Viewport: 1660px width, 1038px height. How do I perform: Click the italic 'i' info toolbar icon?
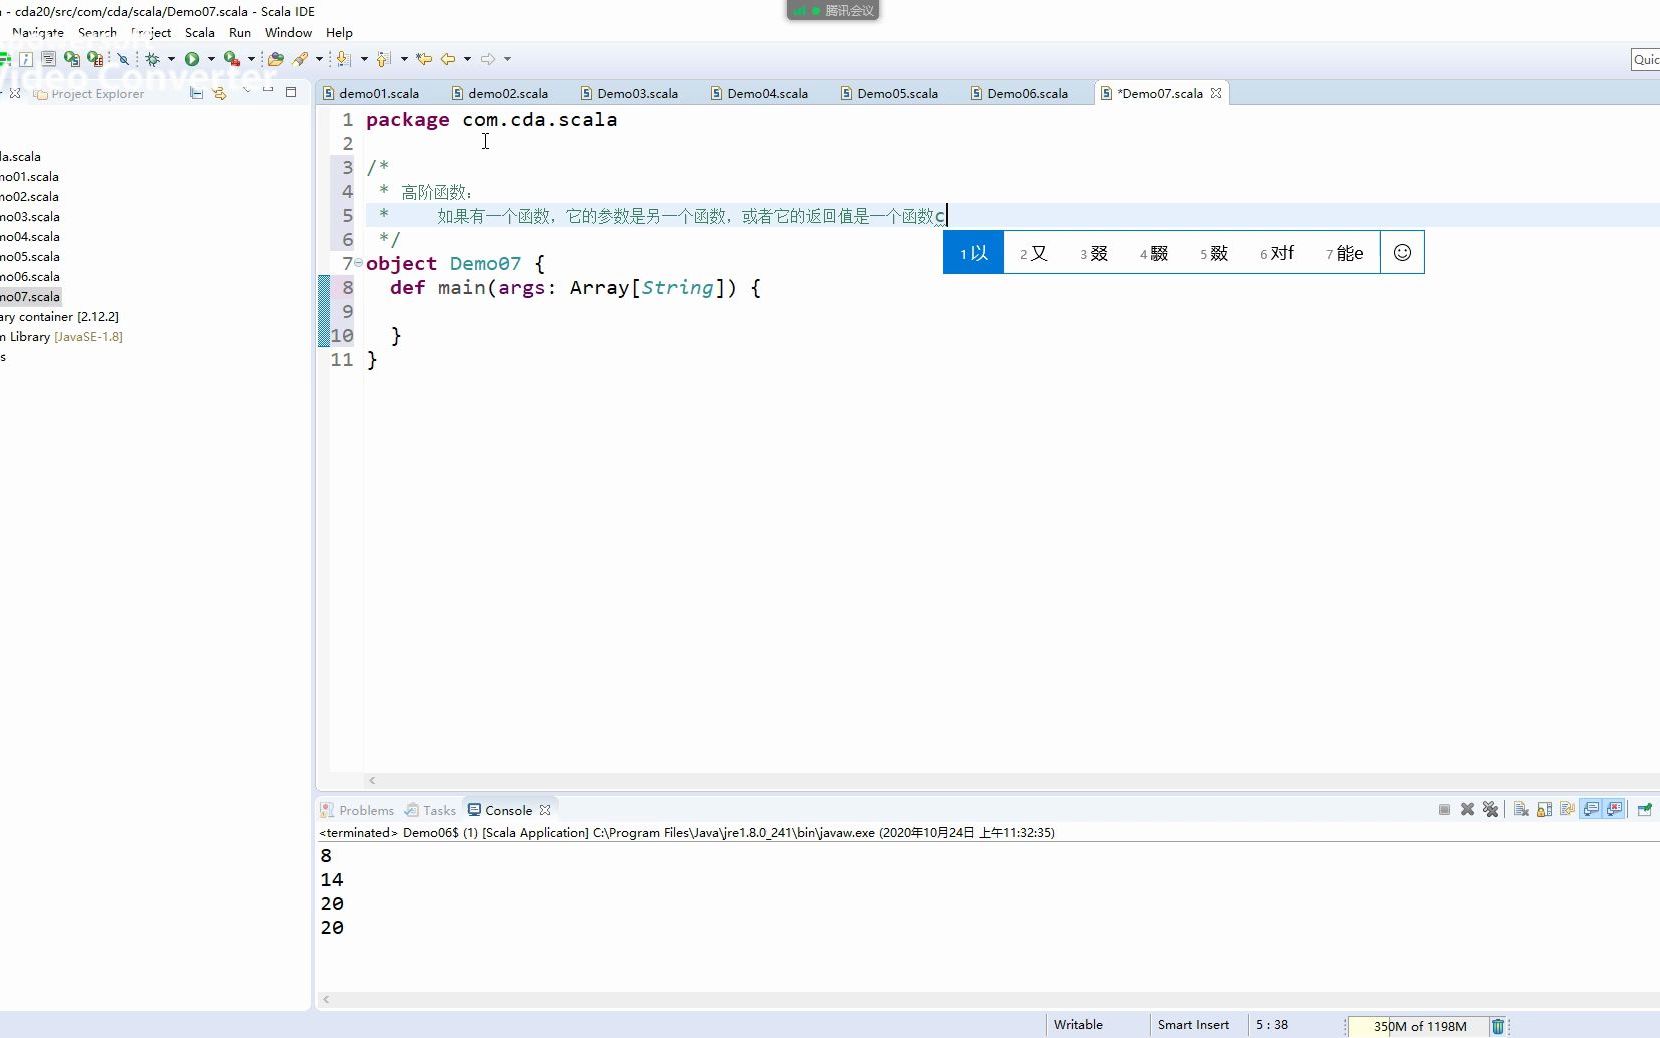point(27,59)
